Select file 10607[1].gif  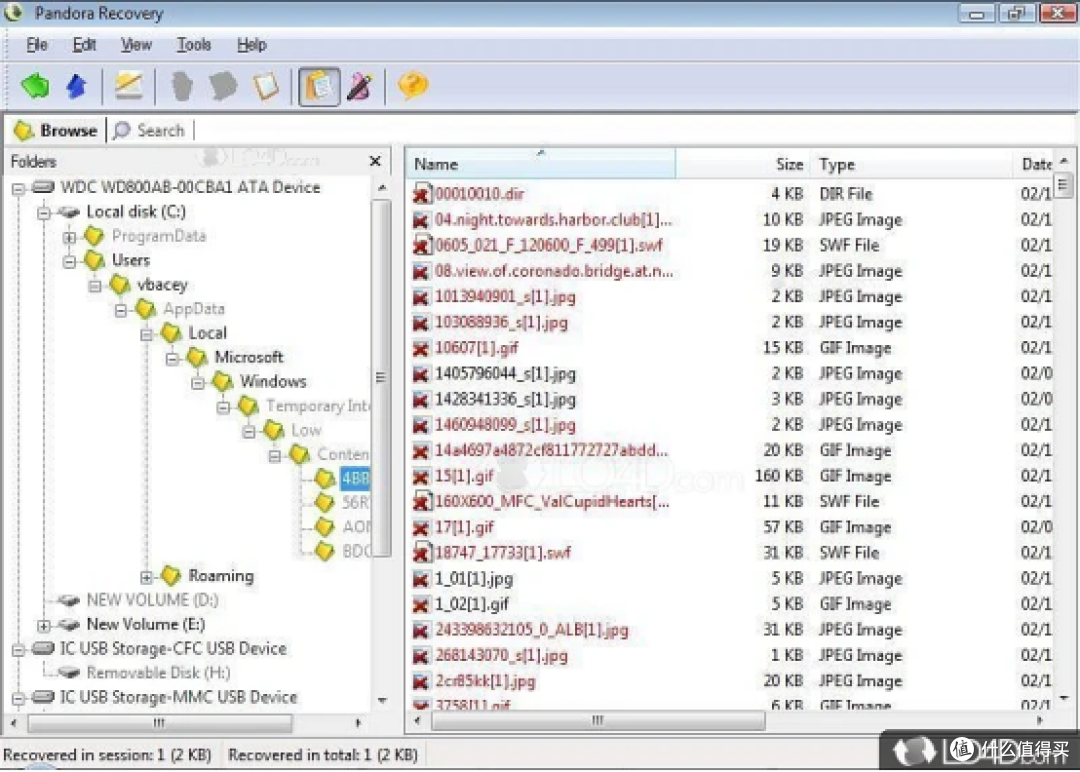[x=477, y=348]
